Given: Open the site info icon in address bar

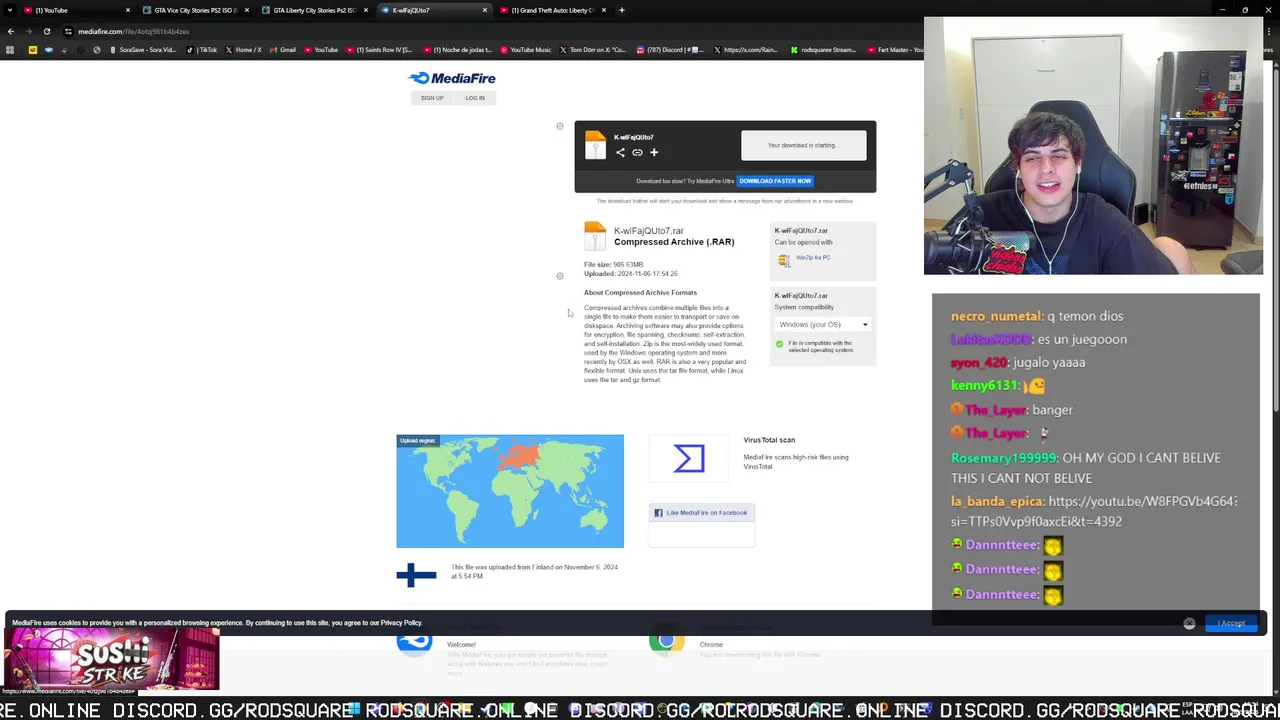Looking at the screenshot, I should click(x=68, y=31).
